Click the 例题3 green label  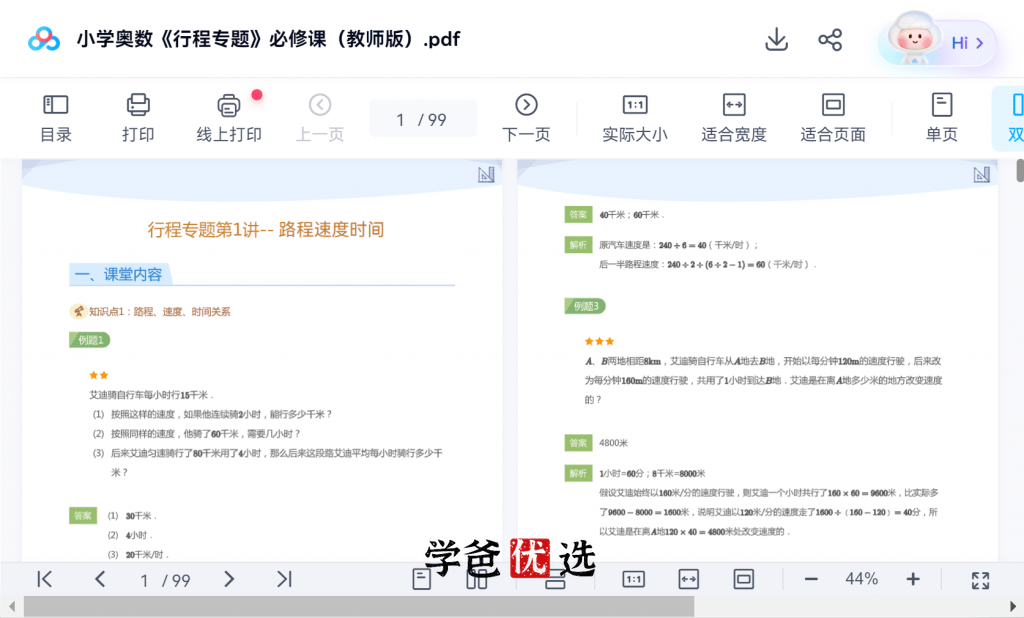(x=585, y=306)
